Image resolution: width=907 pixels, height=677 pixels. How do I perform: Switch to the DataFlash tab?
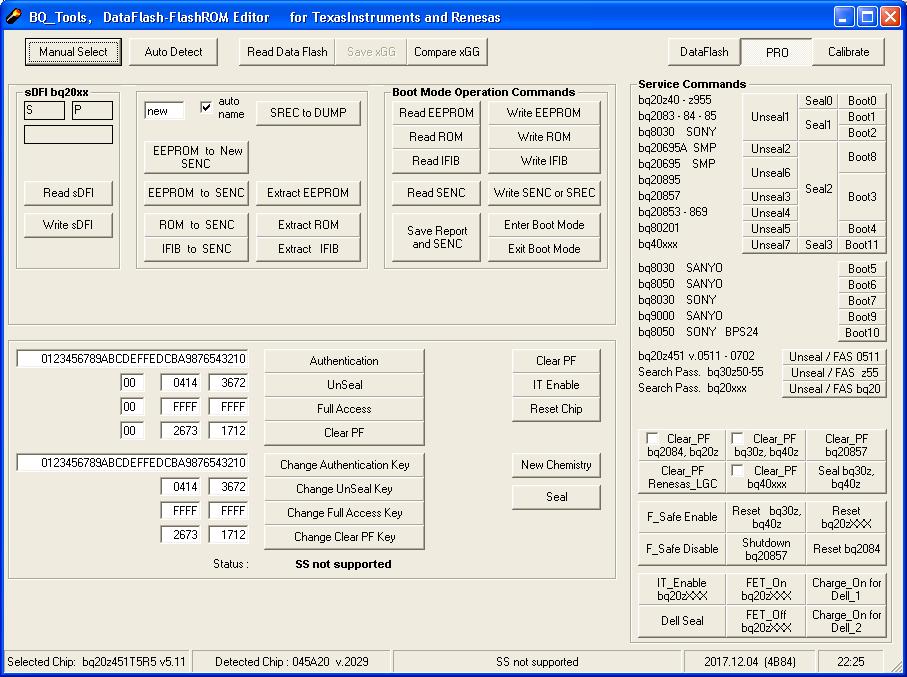(704, 52)
